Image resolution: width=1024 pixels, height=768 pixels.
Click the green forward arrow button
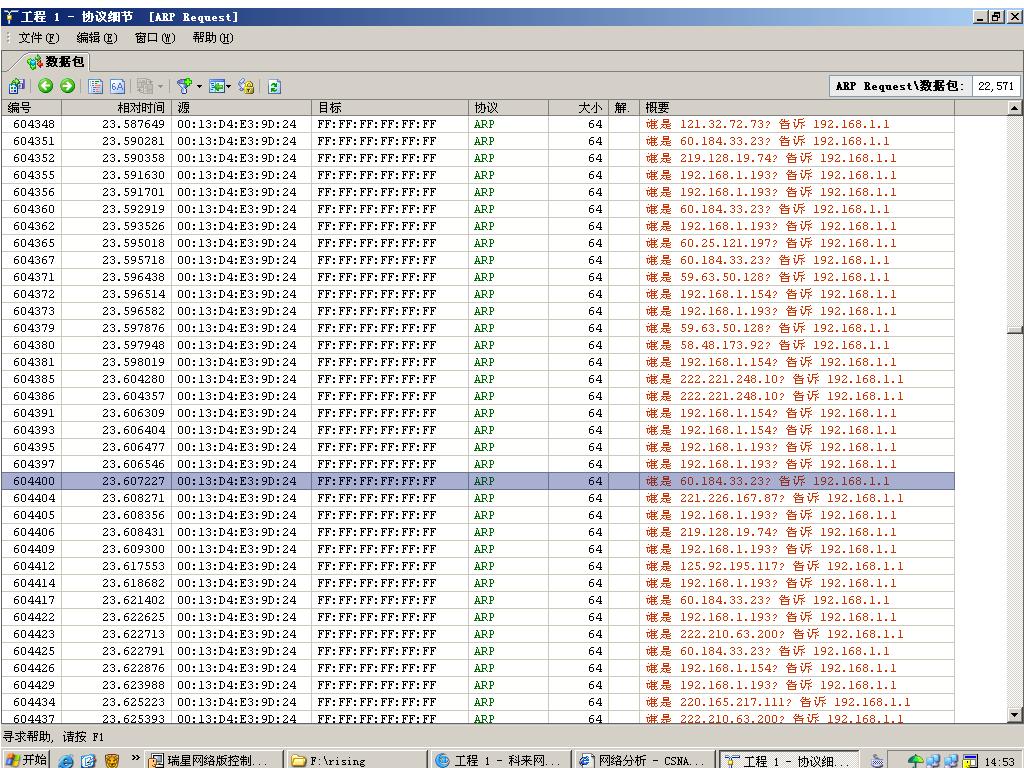point(67,87)
